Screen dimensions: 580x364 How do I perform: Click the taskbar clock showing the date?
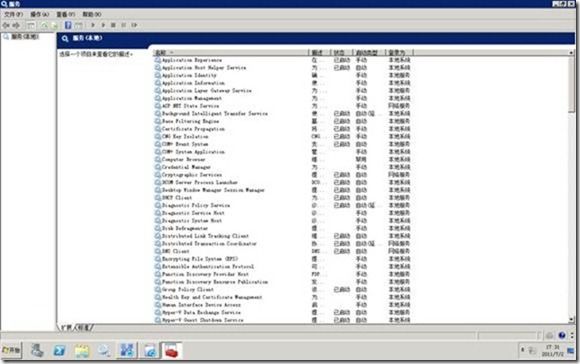point(553,350)
